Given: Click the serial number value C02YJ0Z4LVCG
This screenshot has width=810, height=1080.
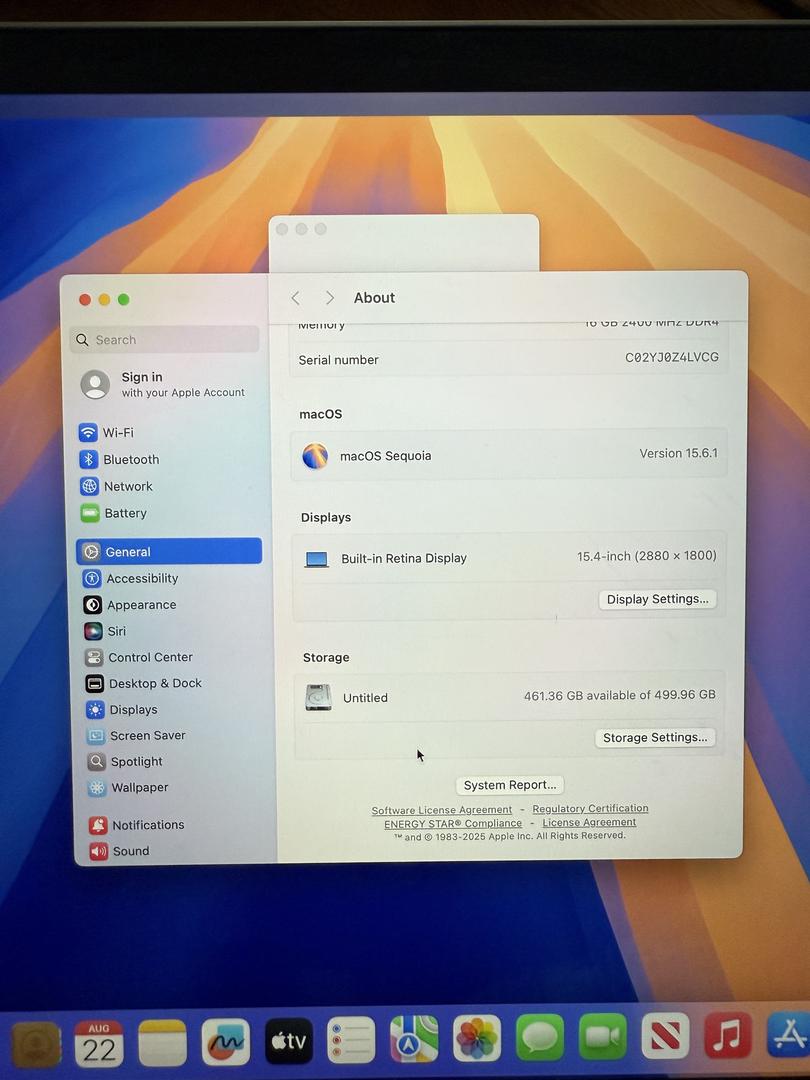Looking at the screenshot, I should (x=672, y=357).
